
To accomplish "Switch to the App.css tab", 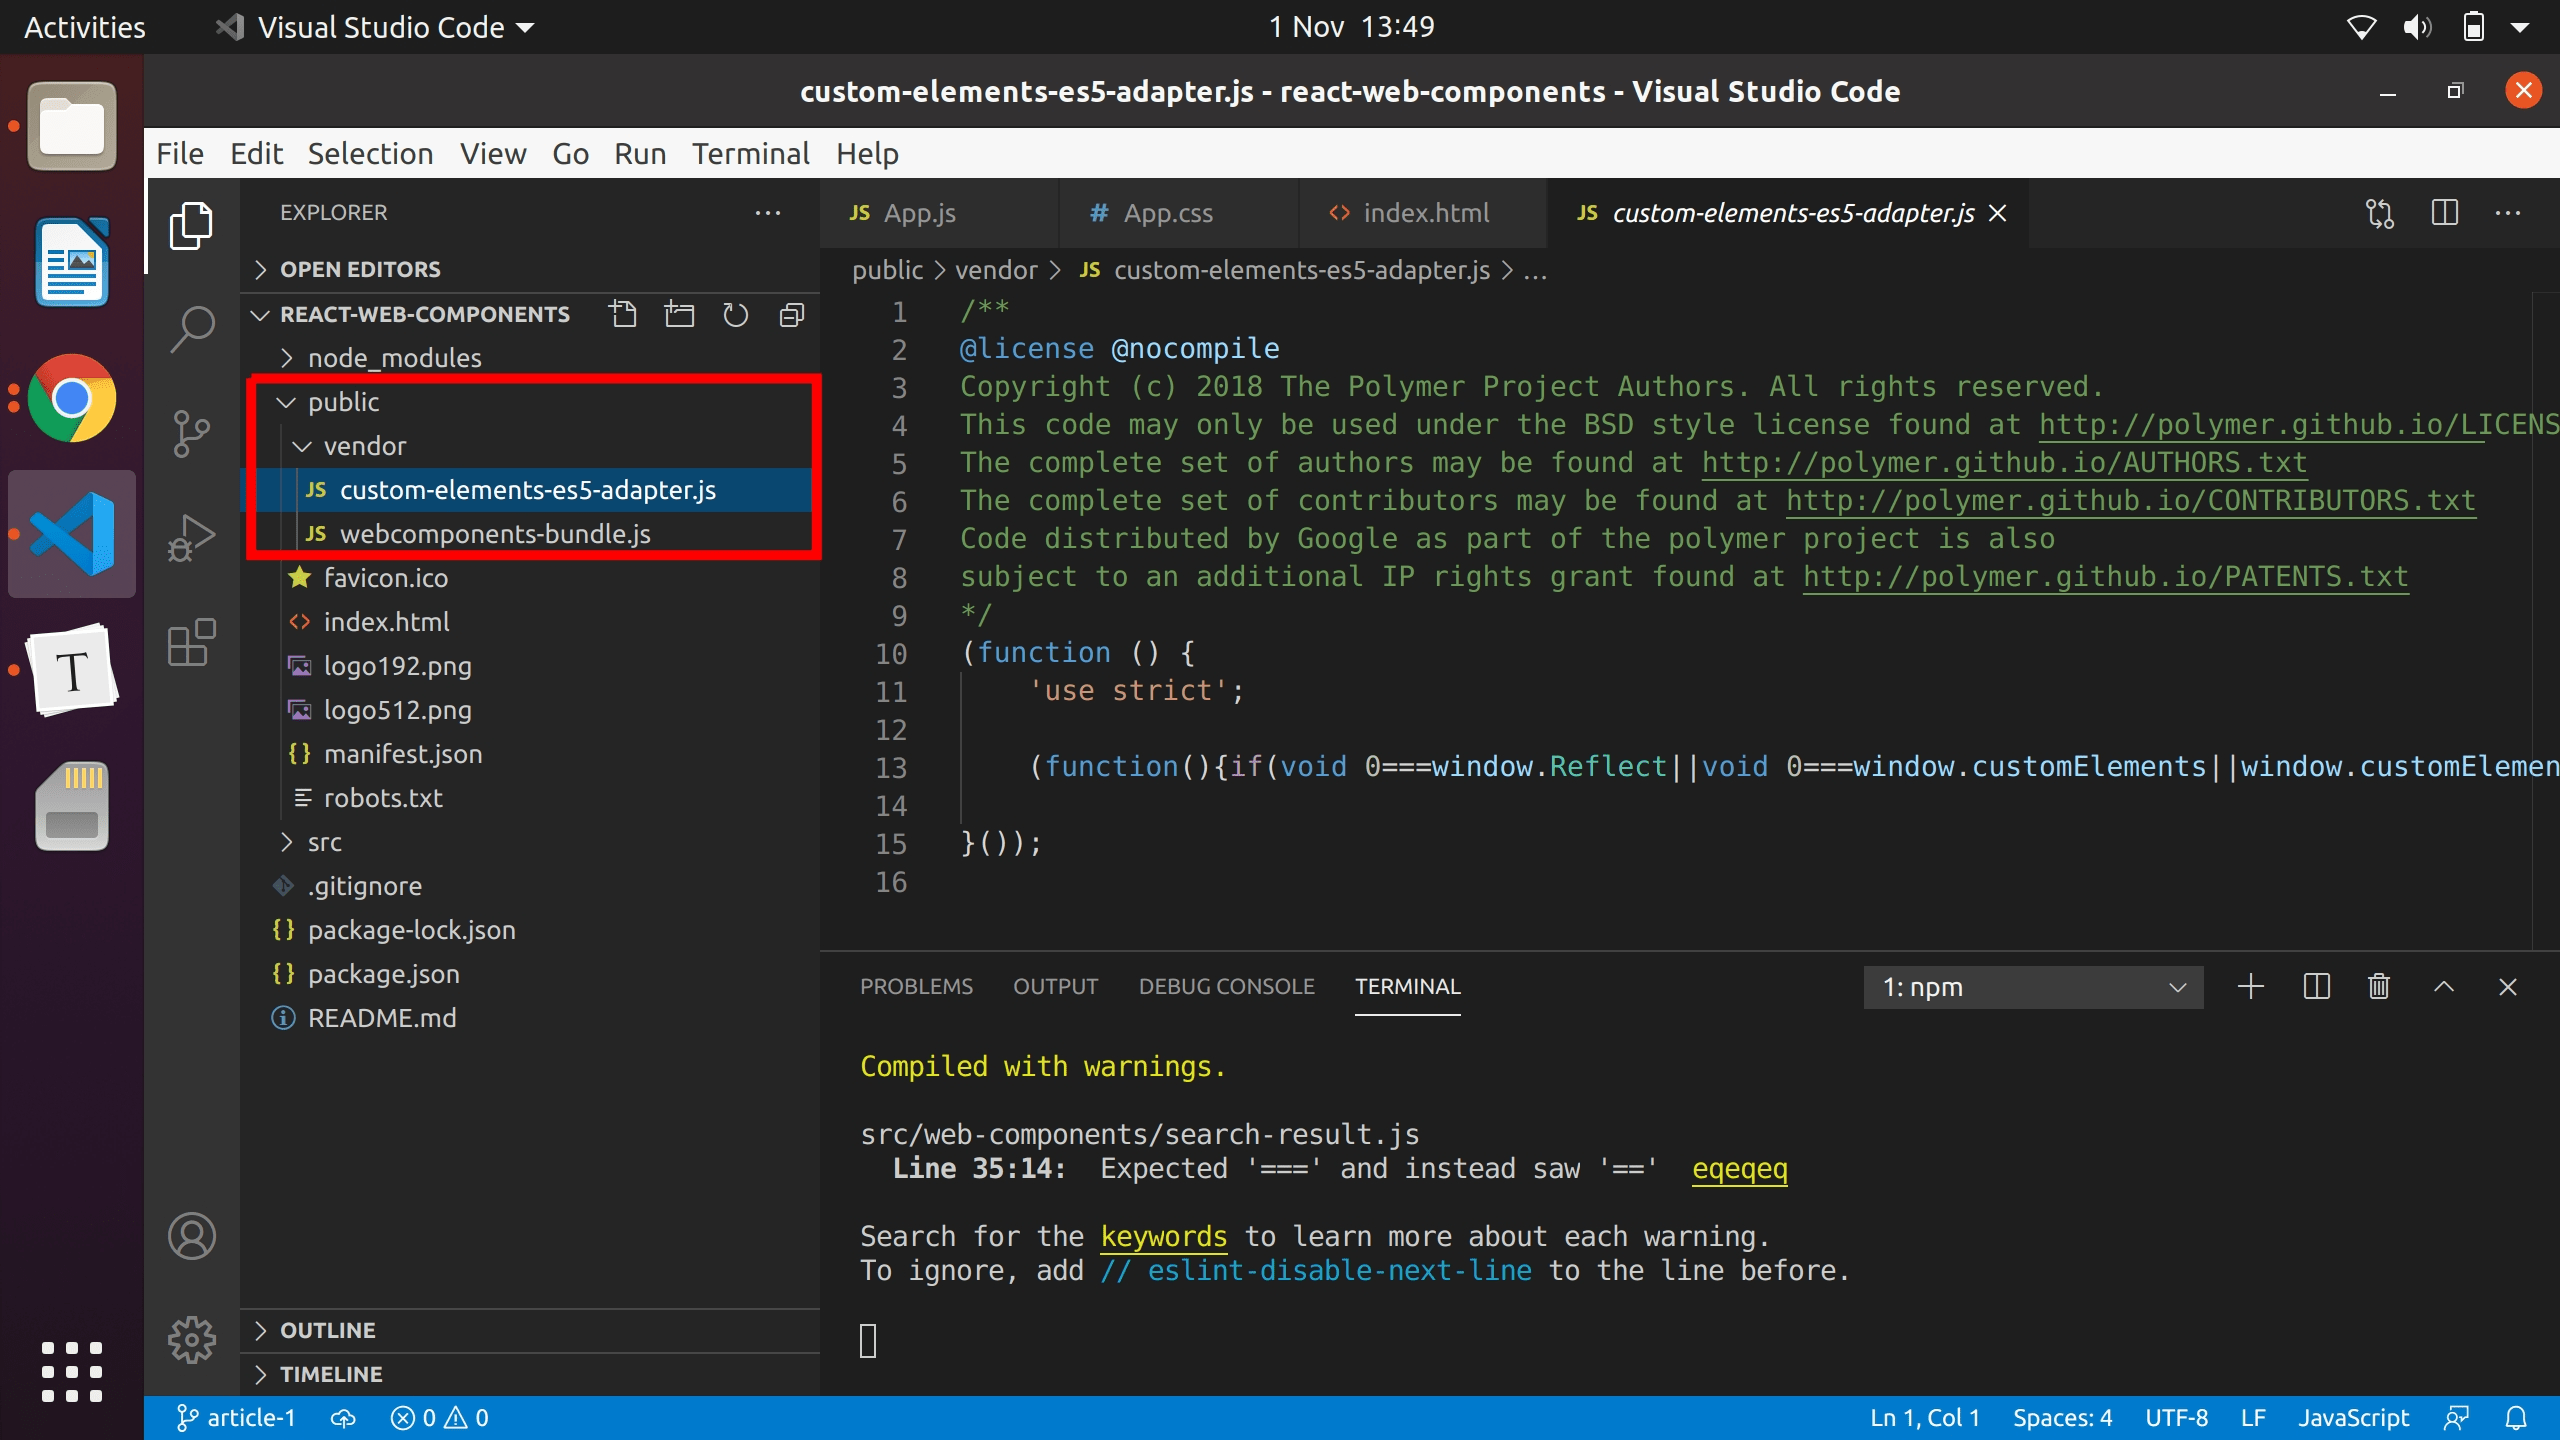I will point(1168,212).
